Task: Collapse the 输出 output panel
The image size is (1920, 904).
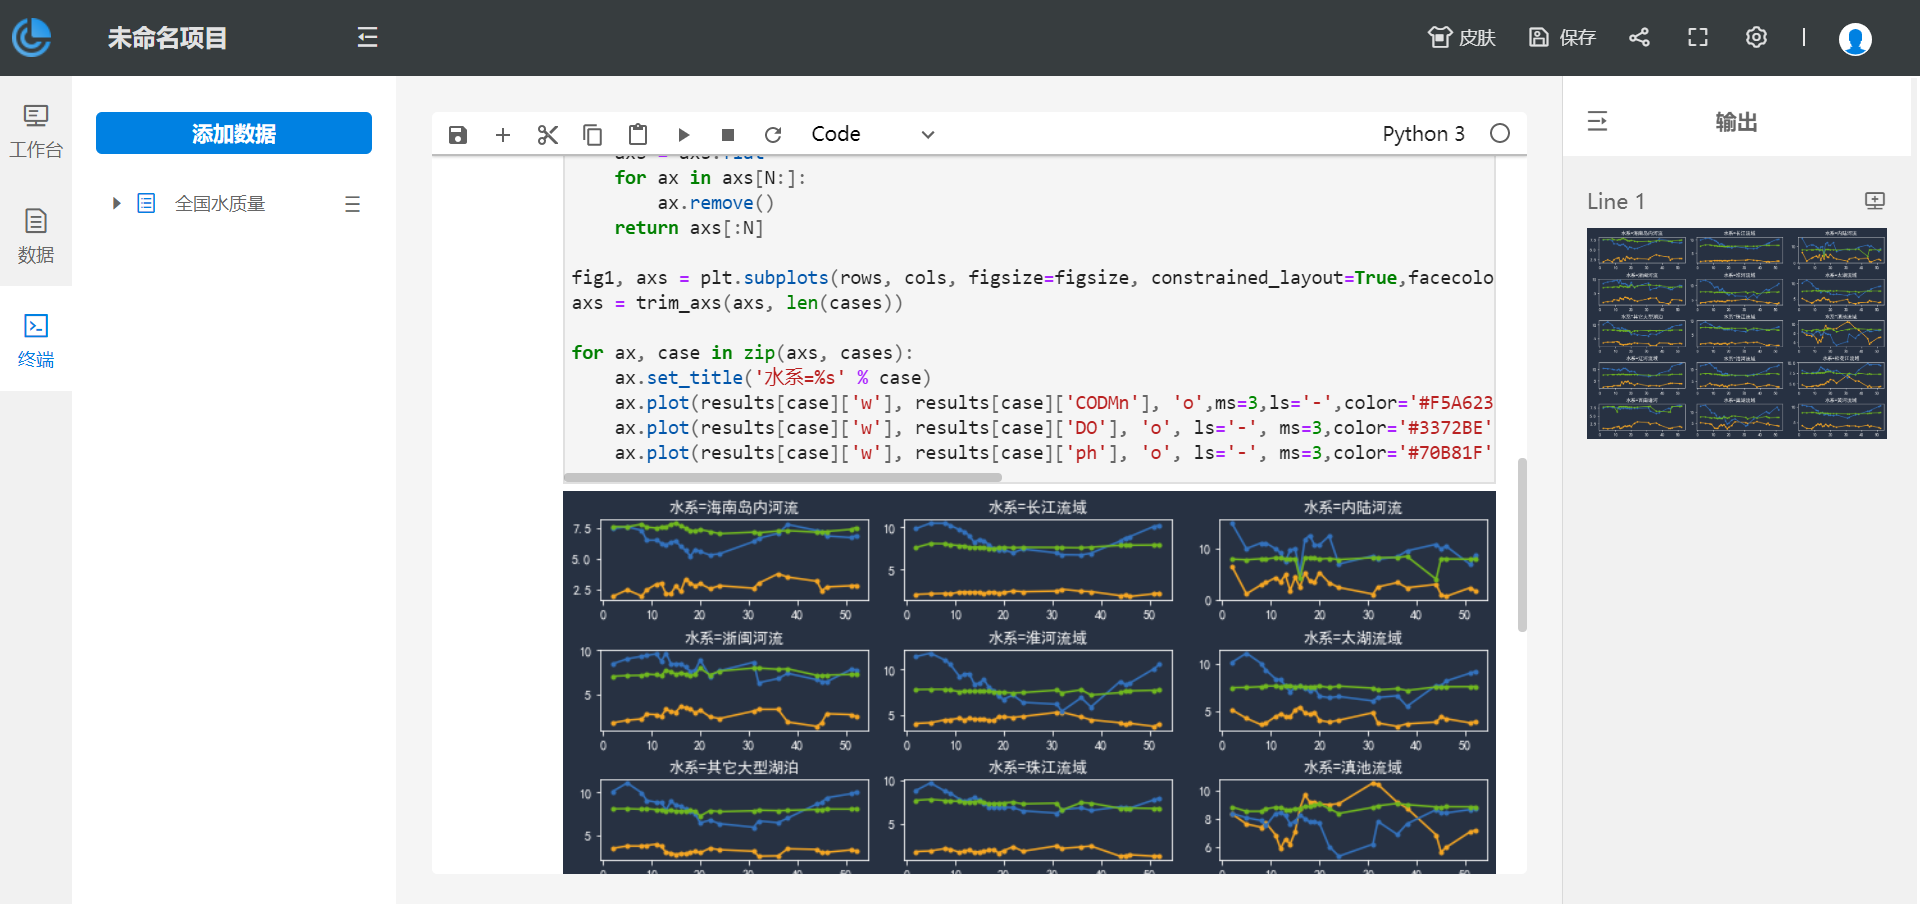Action: (1597, 122)
